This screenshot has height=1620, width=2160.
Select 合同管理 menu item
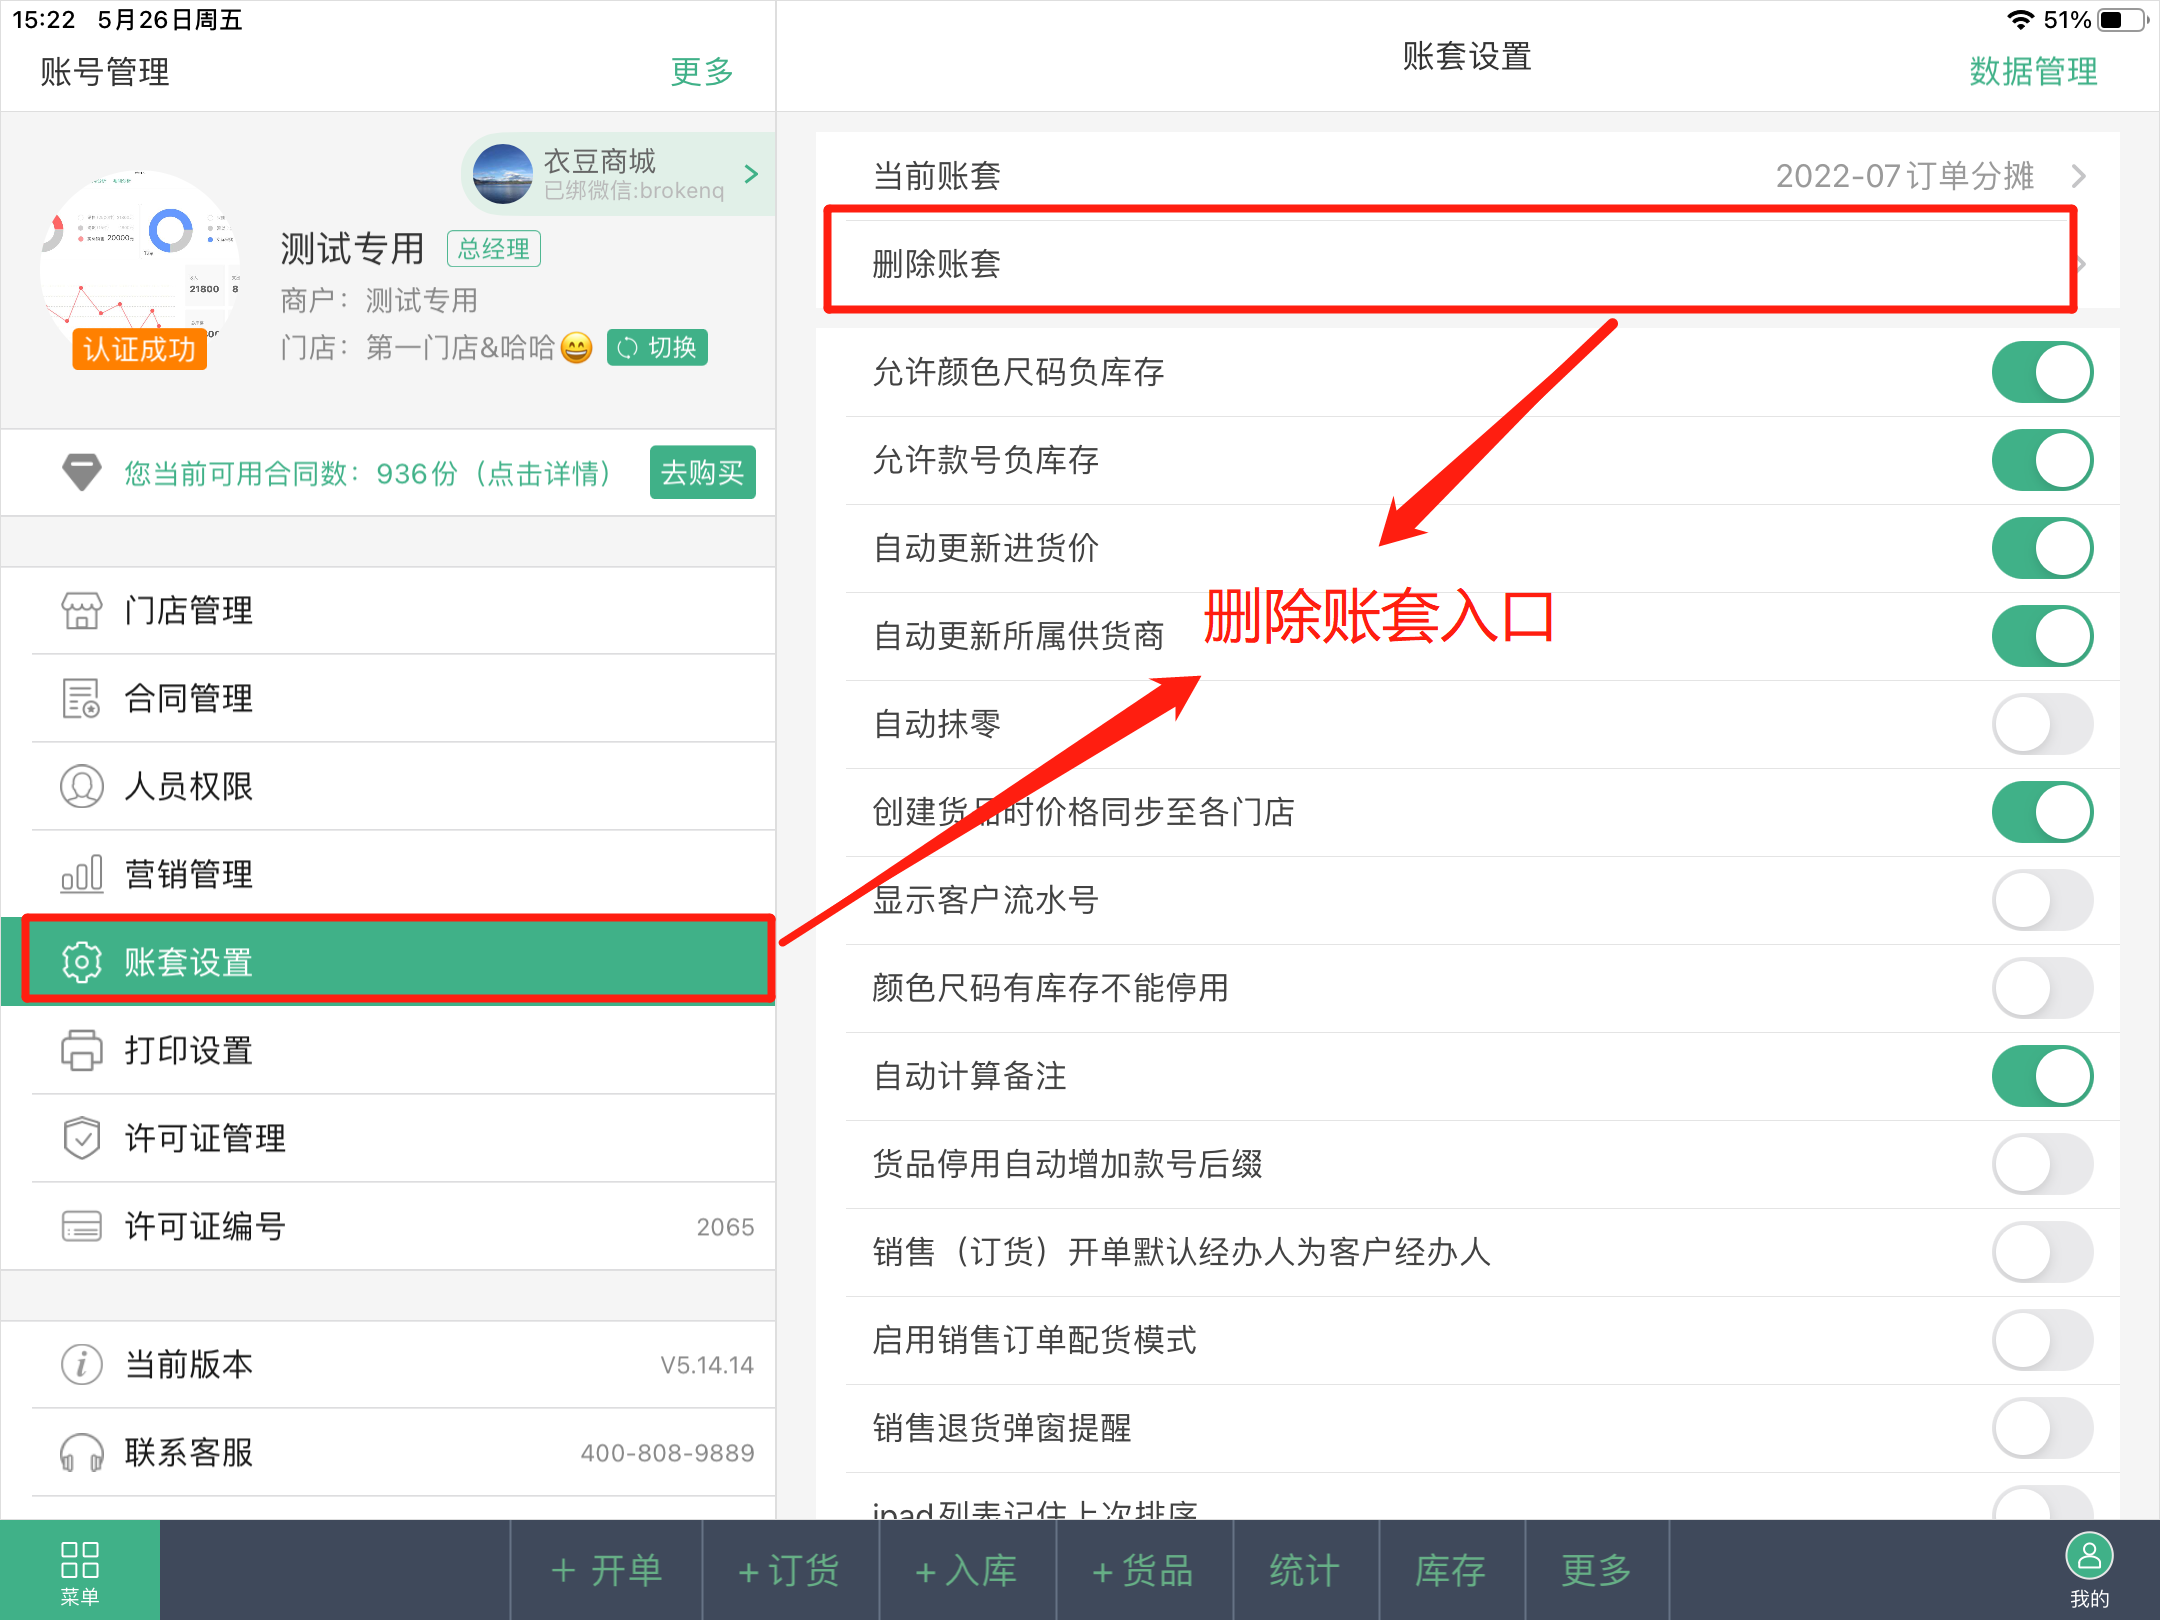(388, 698)
